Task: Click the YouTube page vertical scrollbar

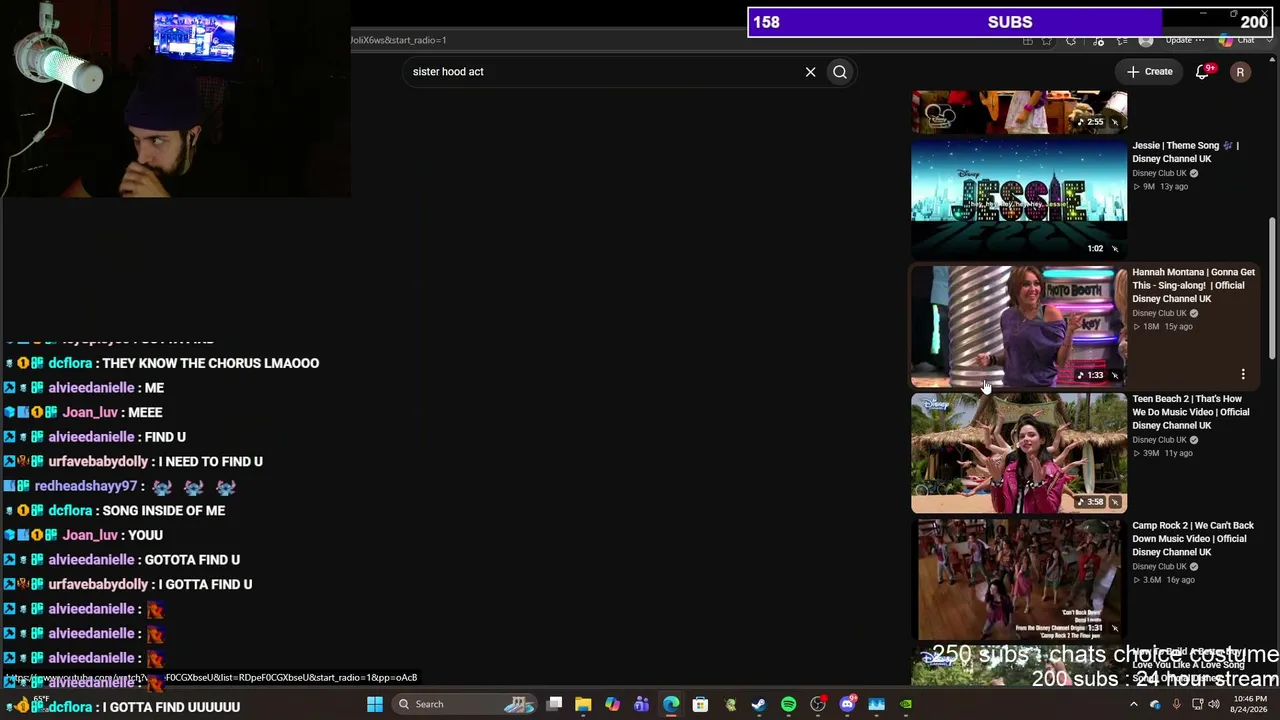Action: [x=1272, y=288]
